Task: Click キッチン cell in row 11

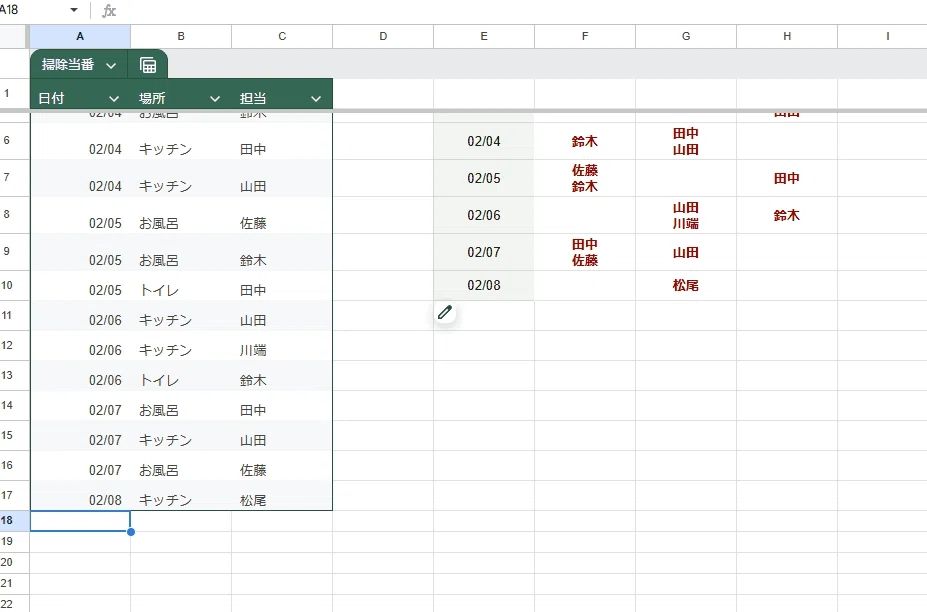Action: [x=181, y=316]
